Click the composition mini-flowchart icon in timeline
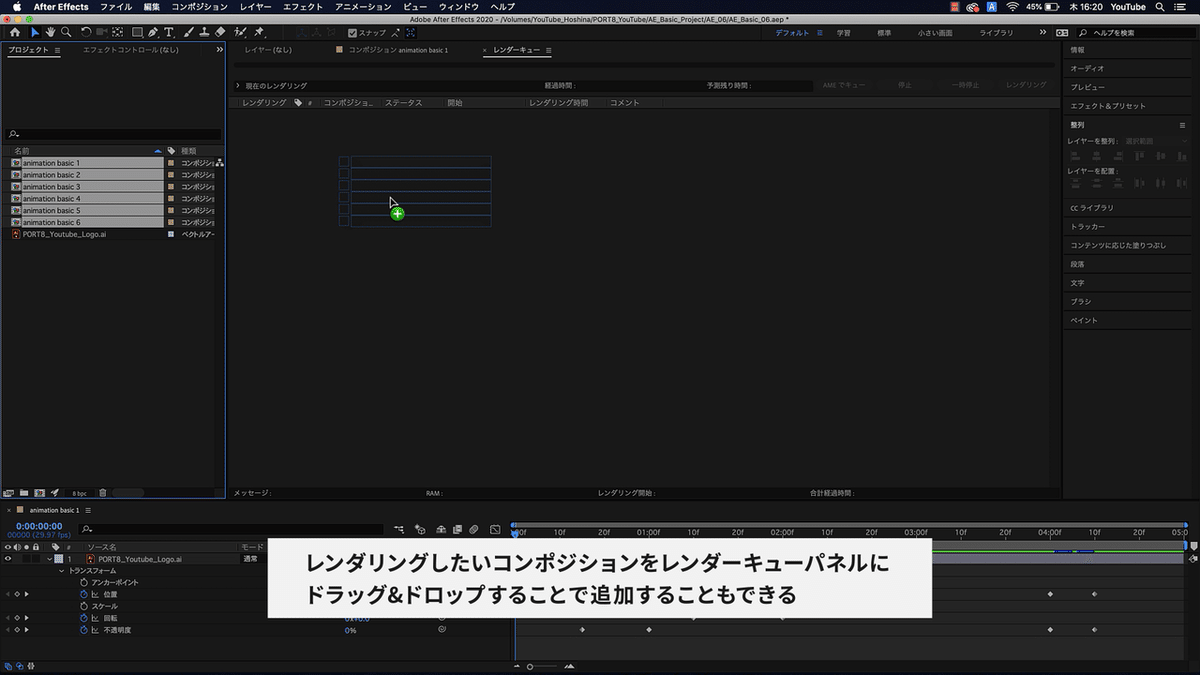The width and height of the screenshot is (1200, 675). tap(400, 529)
